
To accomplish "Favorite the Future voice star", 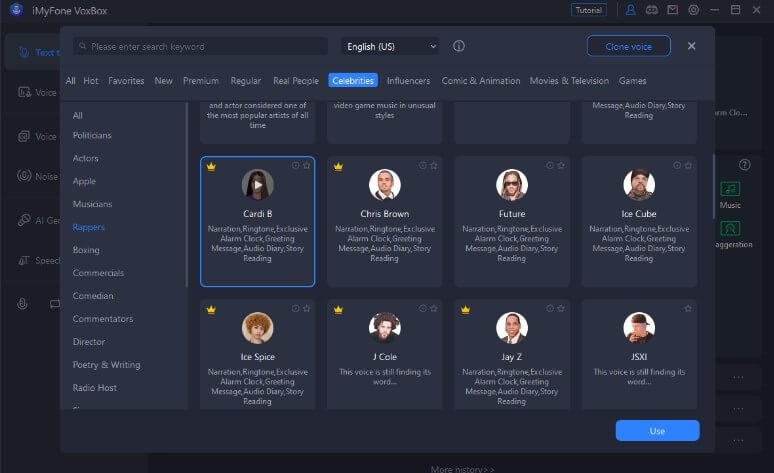I will pos(561,165).
